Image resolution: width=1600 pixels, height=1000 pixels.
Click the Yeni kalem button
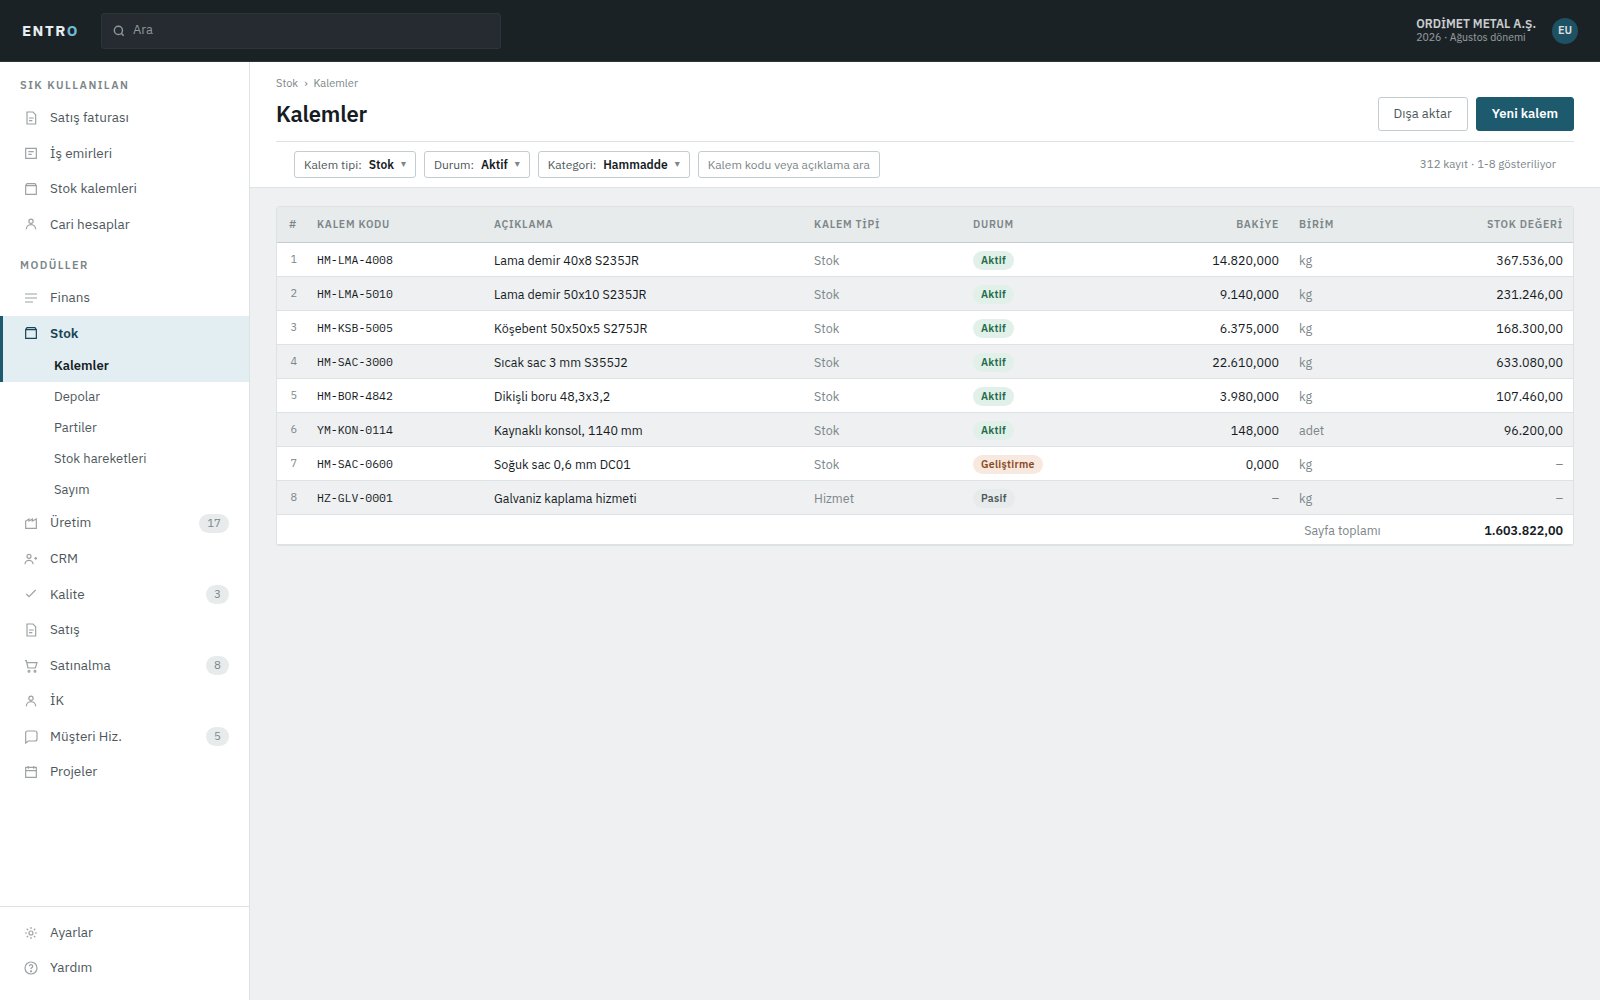(1525, 114)
